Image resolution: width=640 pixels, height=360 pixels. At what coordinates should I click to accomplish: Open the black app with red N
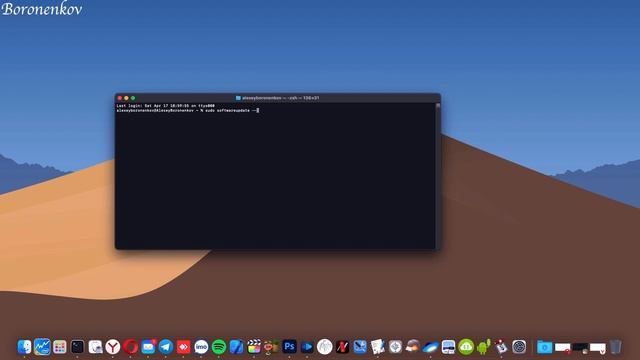[x=342, y=347]
